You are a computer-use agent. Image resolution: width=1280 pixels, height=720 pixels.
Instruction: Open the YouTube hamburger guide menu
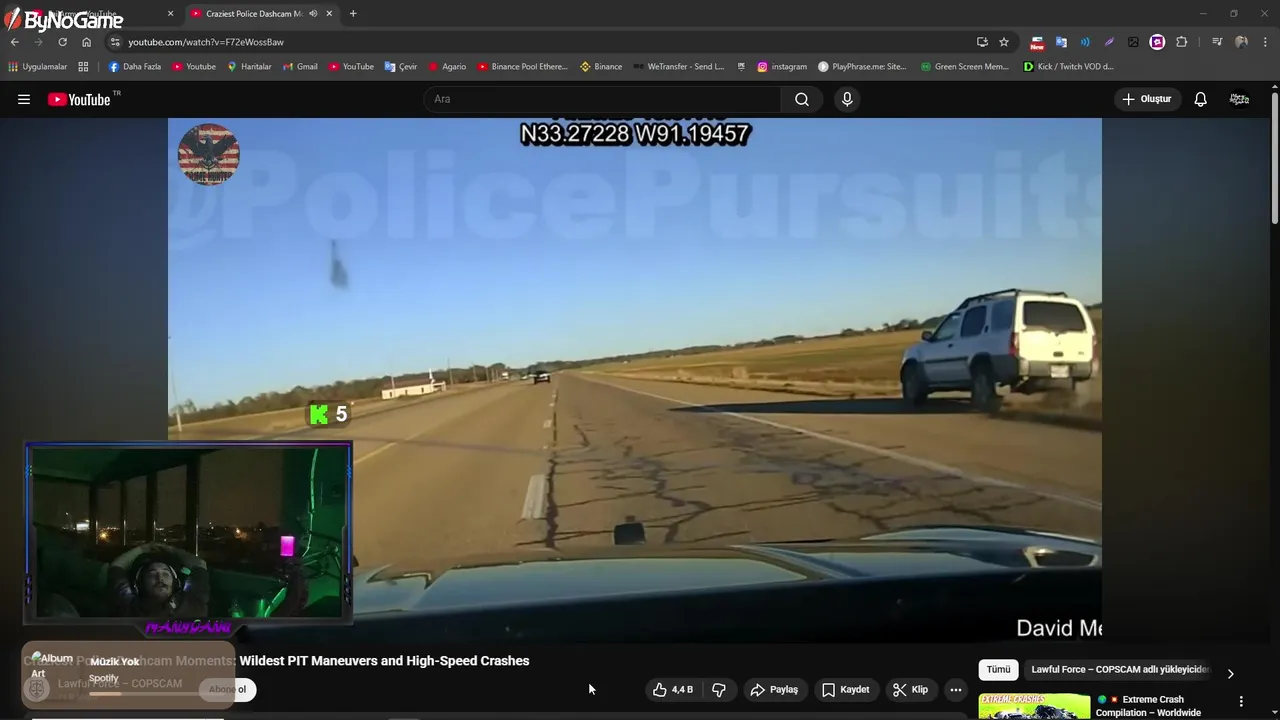click(24, 99)
